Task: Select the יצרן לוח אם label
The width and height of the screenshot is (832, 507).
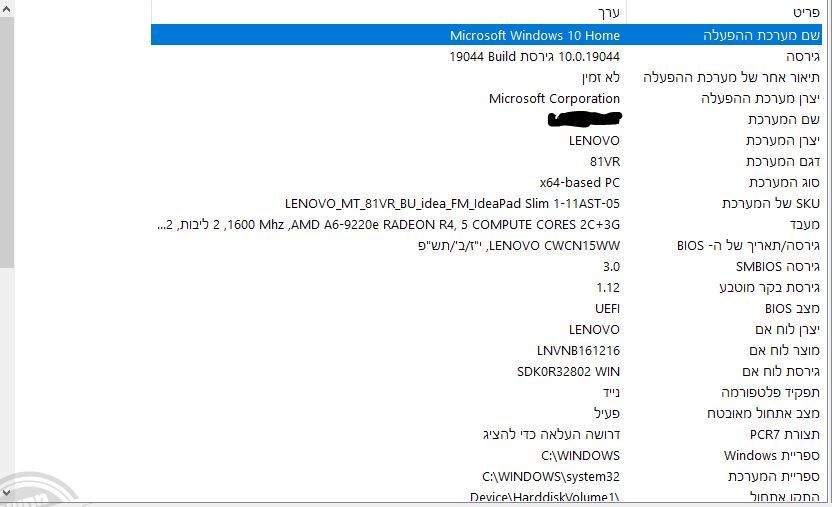Action: 787,329
